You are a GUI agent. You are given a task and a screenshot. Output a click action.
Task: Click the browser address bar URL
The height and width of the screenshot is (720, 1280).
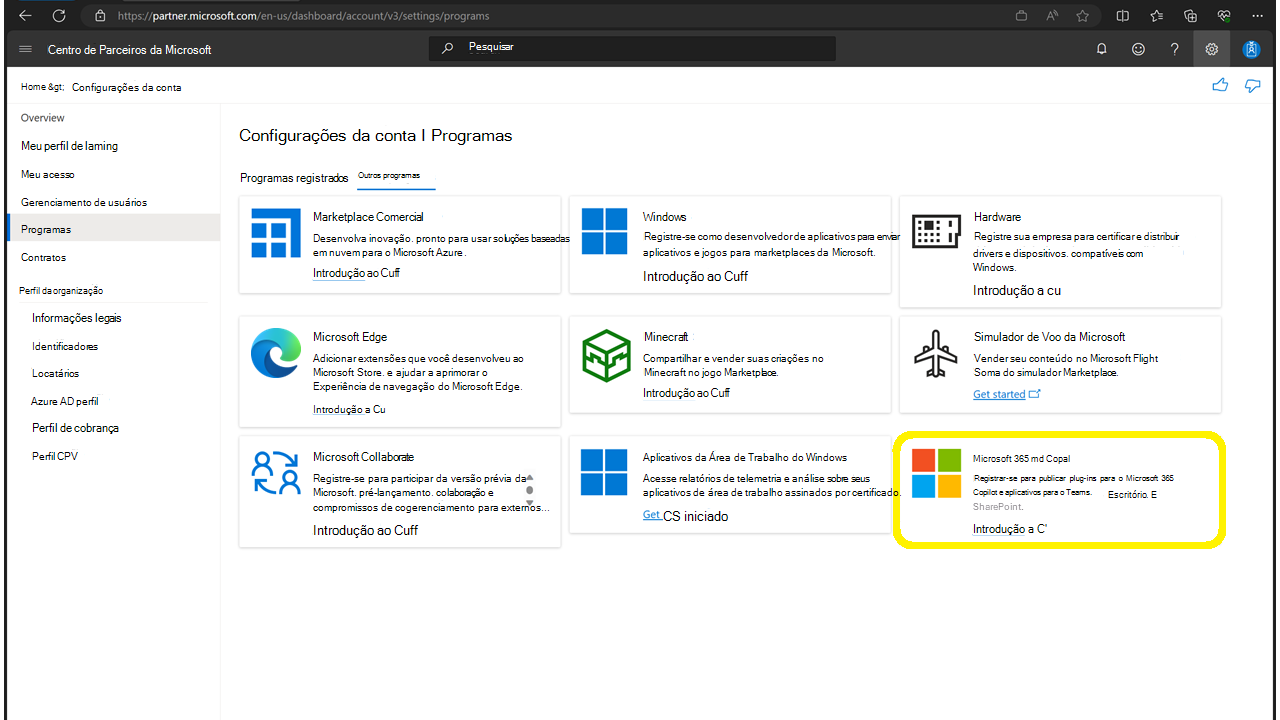(303, 16)
